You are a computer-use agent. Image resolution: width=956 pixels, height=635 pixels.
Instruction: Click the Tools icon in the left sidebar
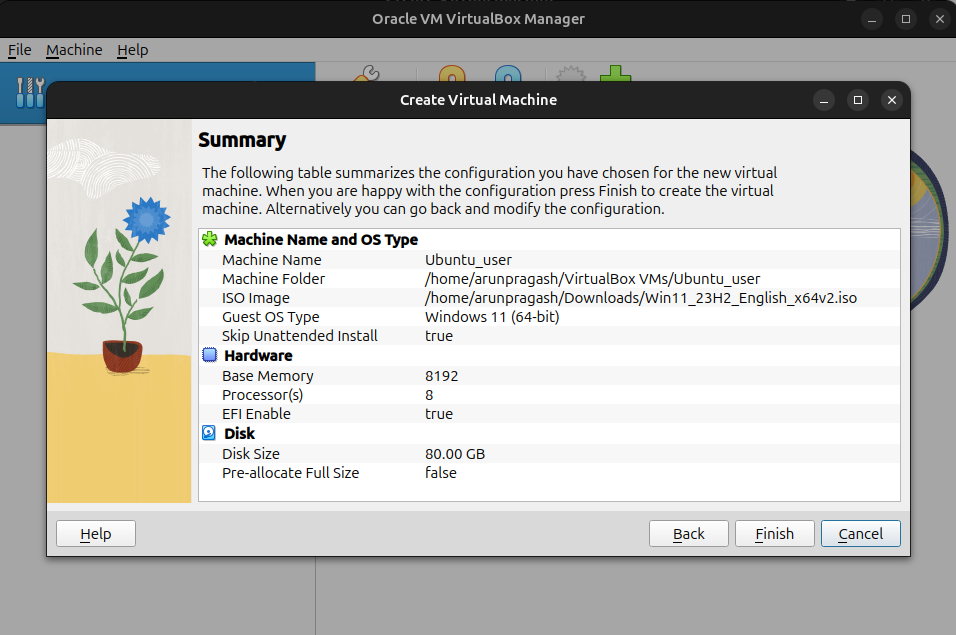pyautogui.click(x=30, y=93)
